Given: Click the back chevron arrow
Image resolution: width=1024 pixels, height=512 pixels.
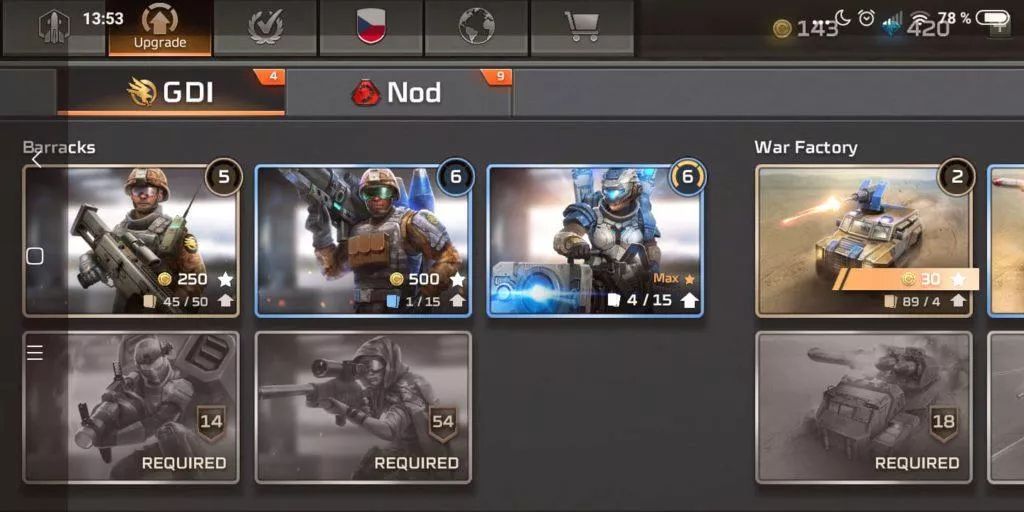Looking at the screenshot, I should click(x=37, y=158).
